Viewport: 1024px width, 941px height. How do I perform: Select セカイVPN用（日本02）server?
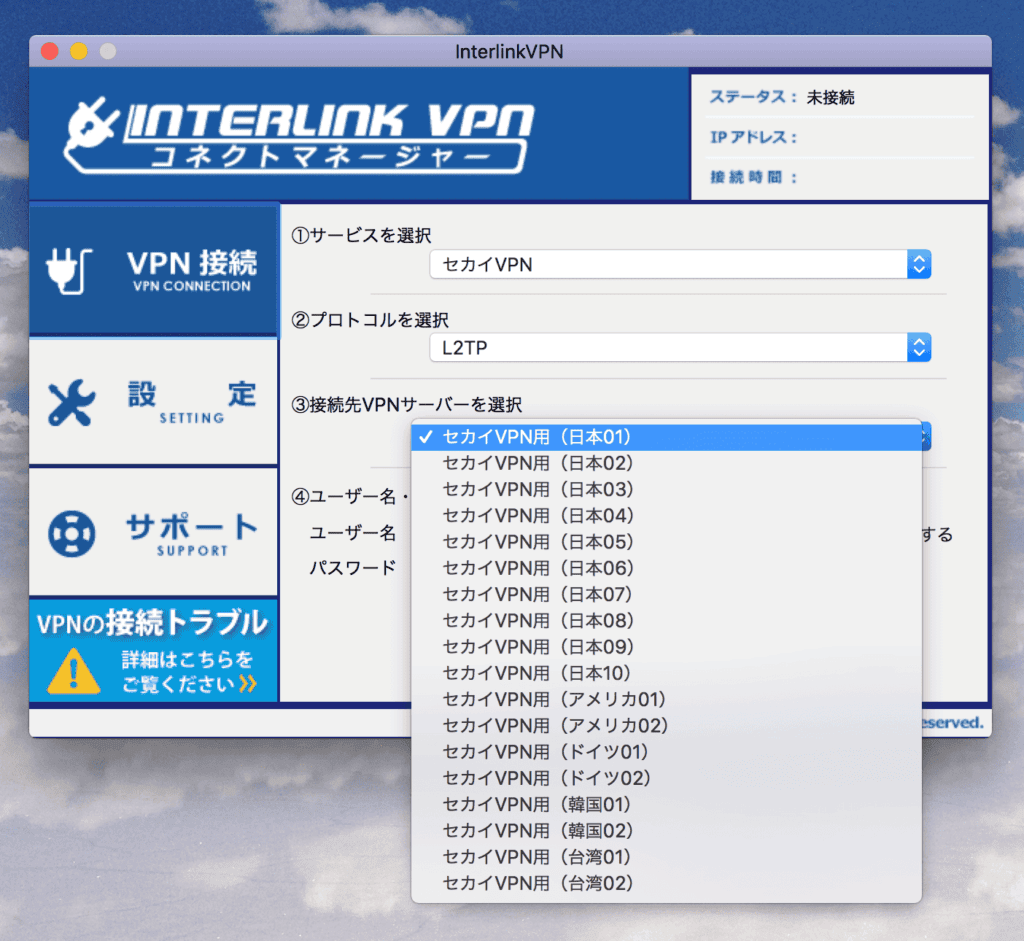coord(666,463)
